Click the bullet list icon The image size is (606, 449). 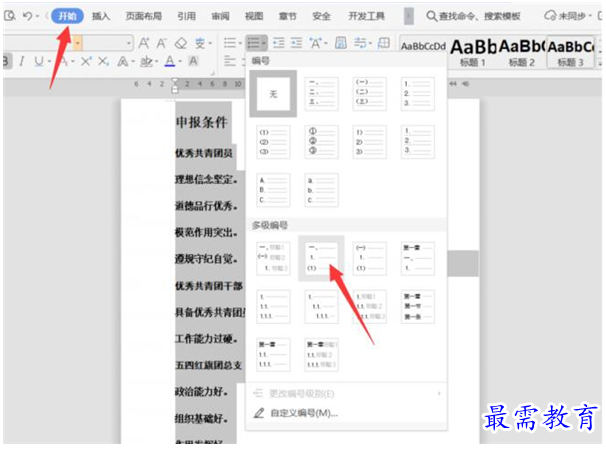[230, 43]
